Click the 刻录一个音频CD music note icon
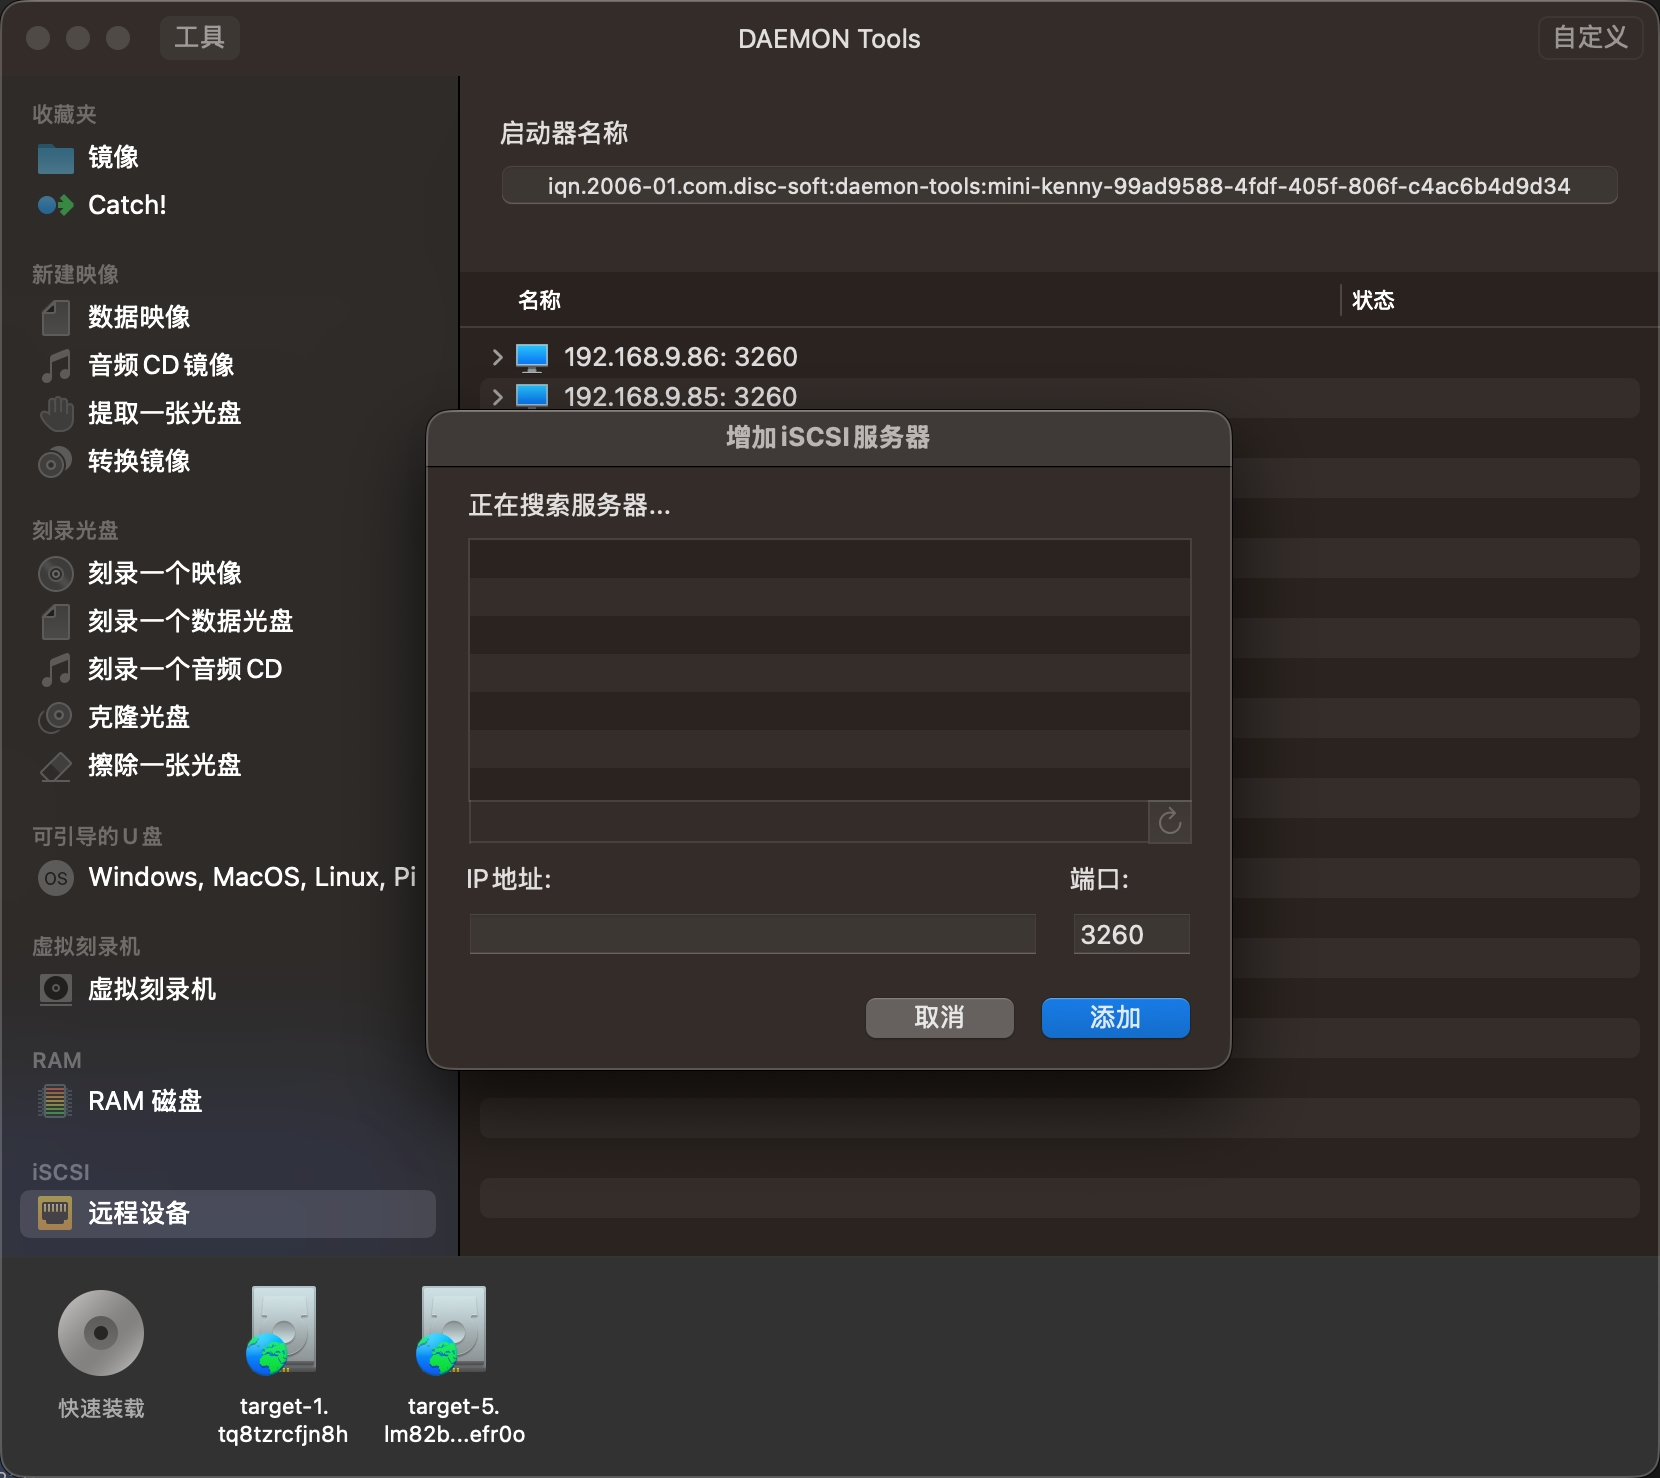Image resolution: width=1660 pixels, height=1478 pixels. 56,670
